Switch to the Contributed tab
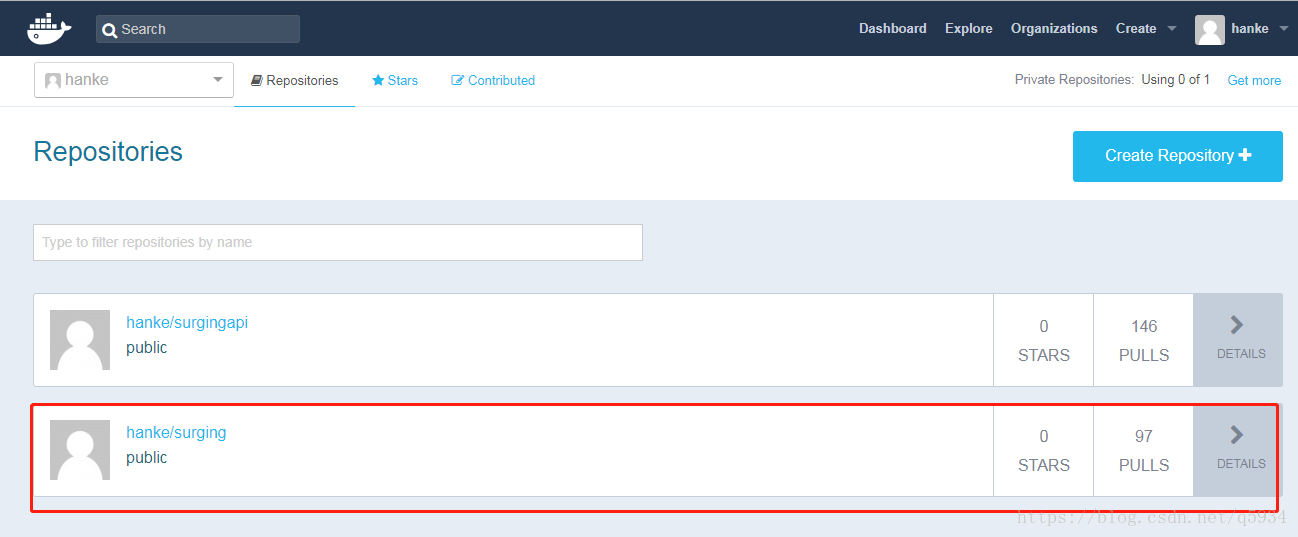 click(x=493, y=80)
